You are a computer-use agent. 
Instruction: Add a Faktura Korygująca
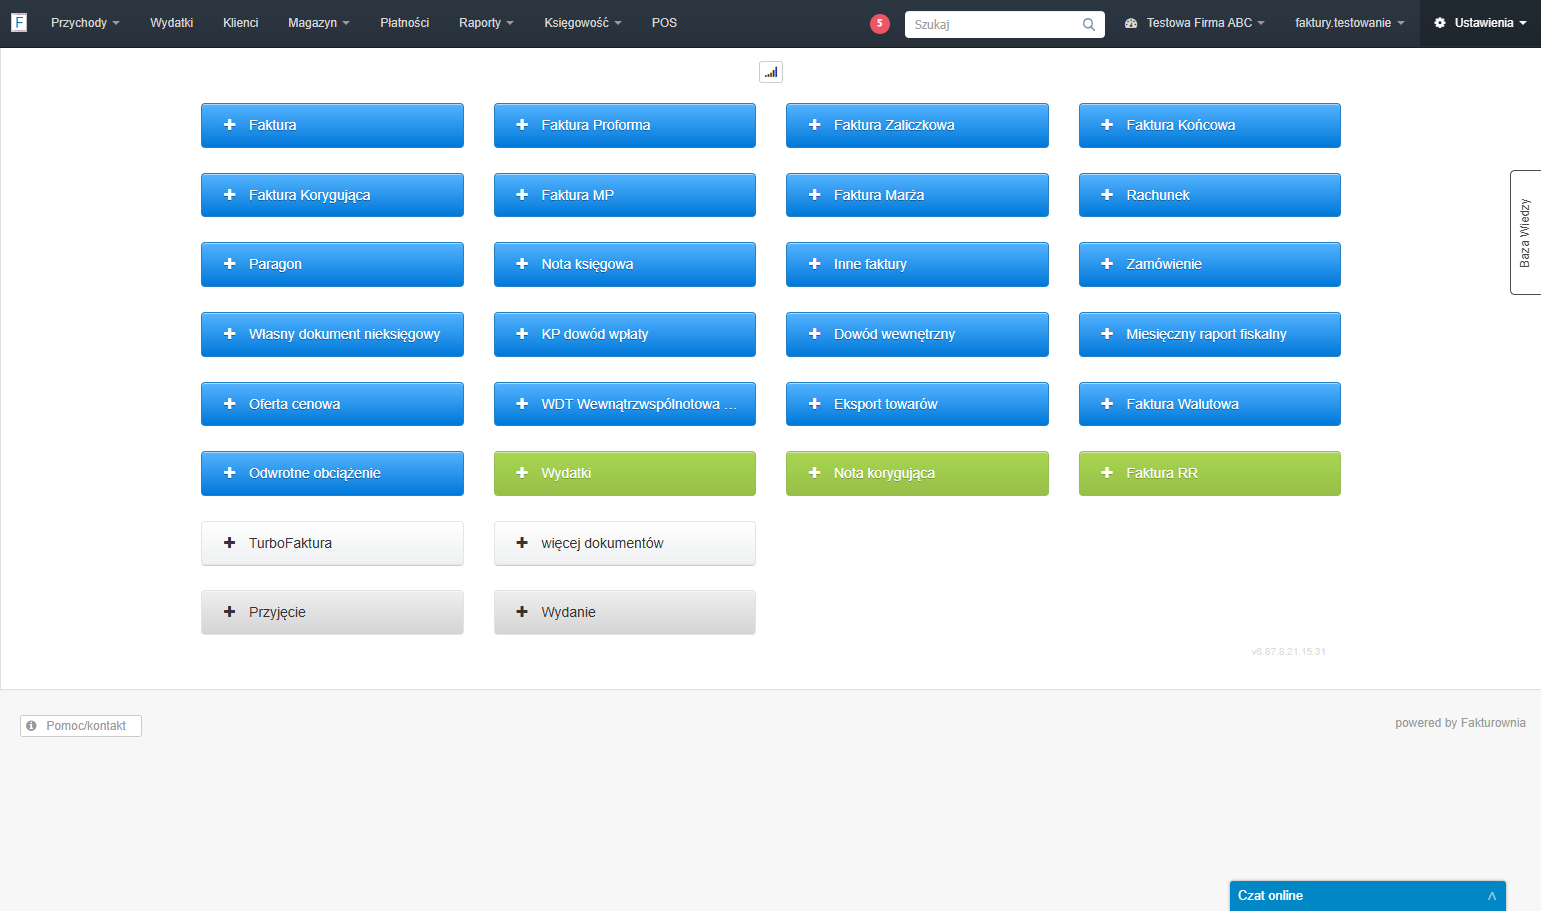pyautogui.click(x=332, y=195)
